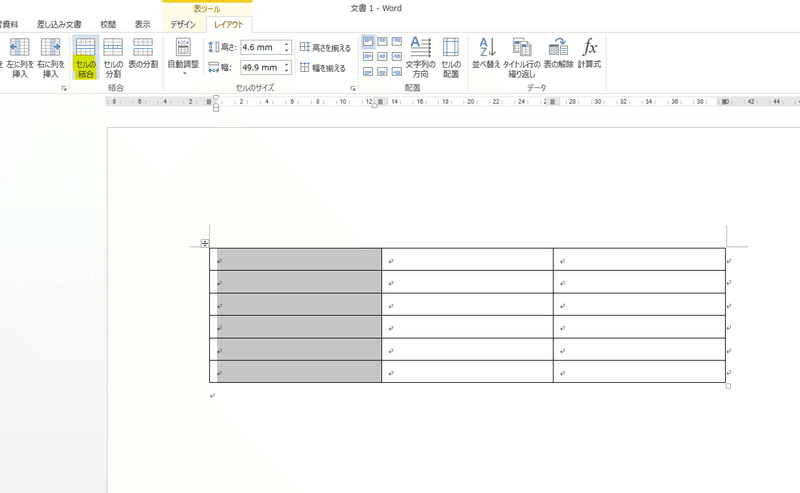Click the Split Table (表の分割) button
Screen dimensions: 800x493
click(143, 54)
